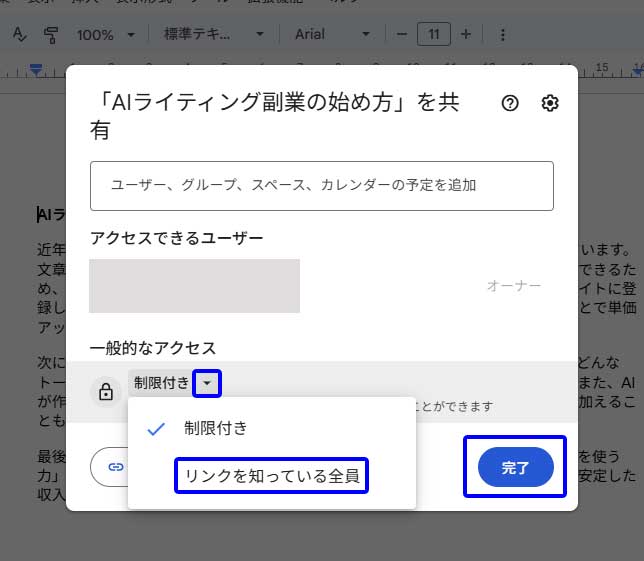Screen dimensions: 644x561
Task: Open the share dialog help icon
Action: point(510,103)
